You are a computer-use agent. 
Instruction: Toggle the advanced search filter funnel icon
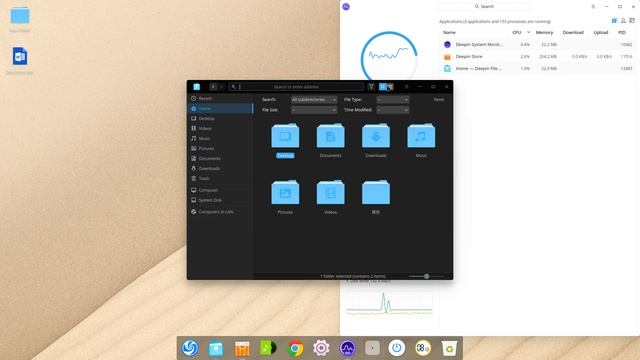tap(371, 87)
